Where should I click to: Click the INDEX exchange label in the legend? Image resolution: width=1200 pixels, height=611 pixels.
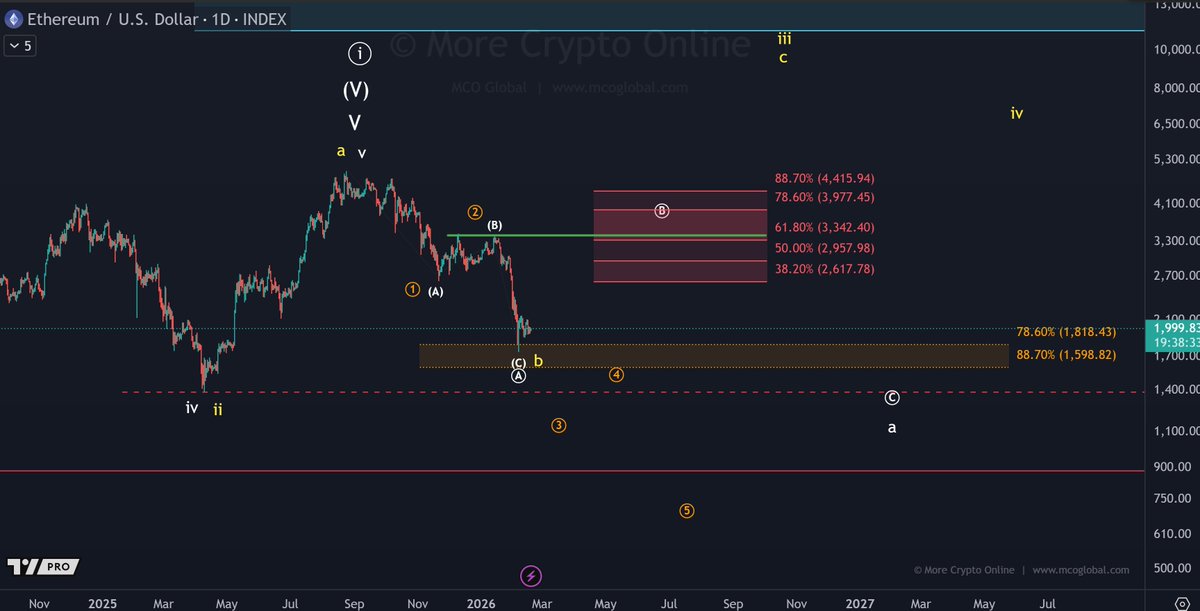tap(265, 18)
